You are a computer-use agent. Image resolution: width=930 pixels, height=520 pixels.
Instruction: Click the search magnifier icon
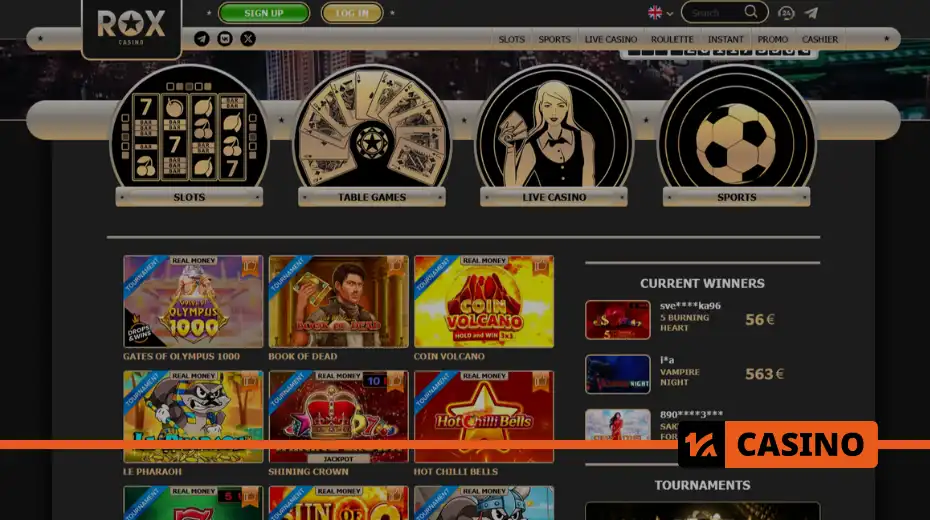click(751, 12)
